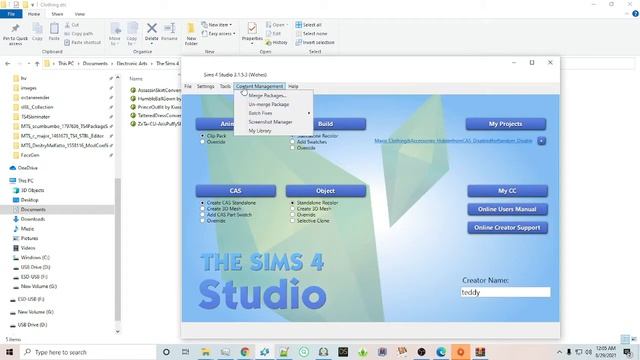Select Create CAS Standalone radio
The height and width of the screenshot is (360, 640).
202,202
